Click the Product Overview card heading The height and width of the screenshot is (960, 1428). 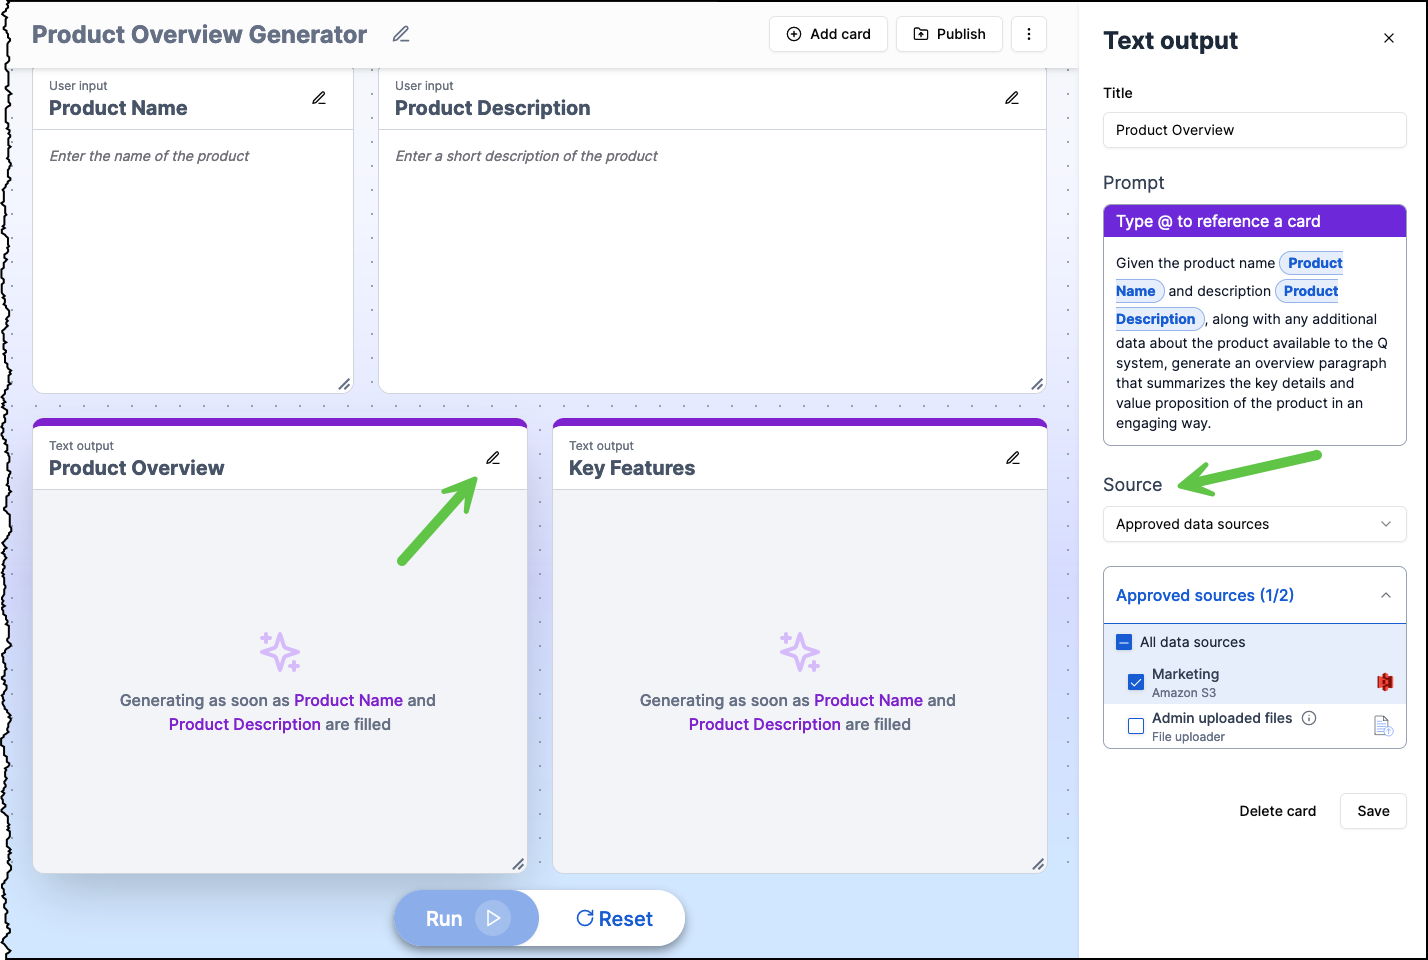(x=137, y=468)
